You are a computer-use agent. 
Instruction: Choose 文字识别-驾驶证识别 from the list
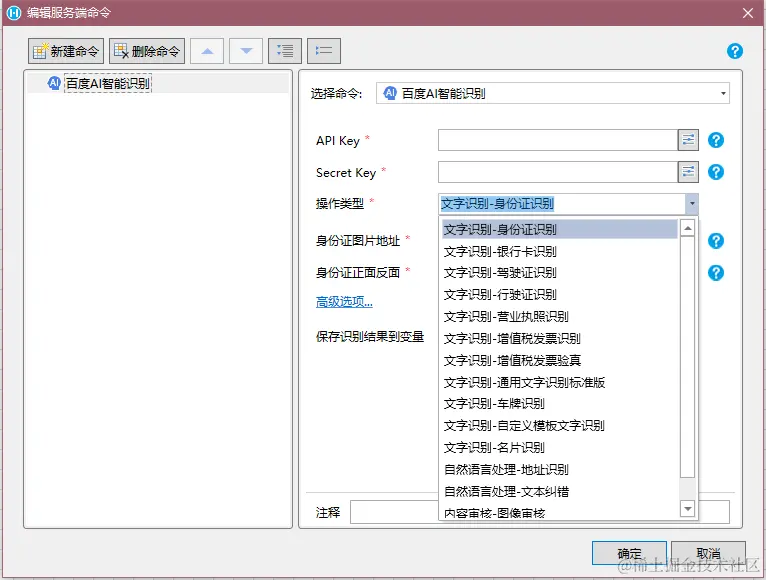click(x=560, y=273)
